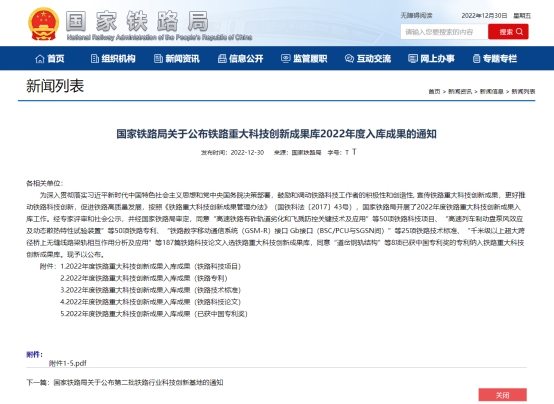
Task: Click the 国家铁路局 site title text
Action: [x=137, y=21]
